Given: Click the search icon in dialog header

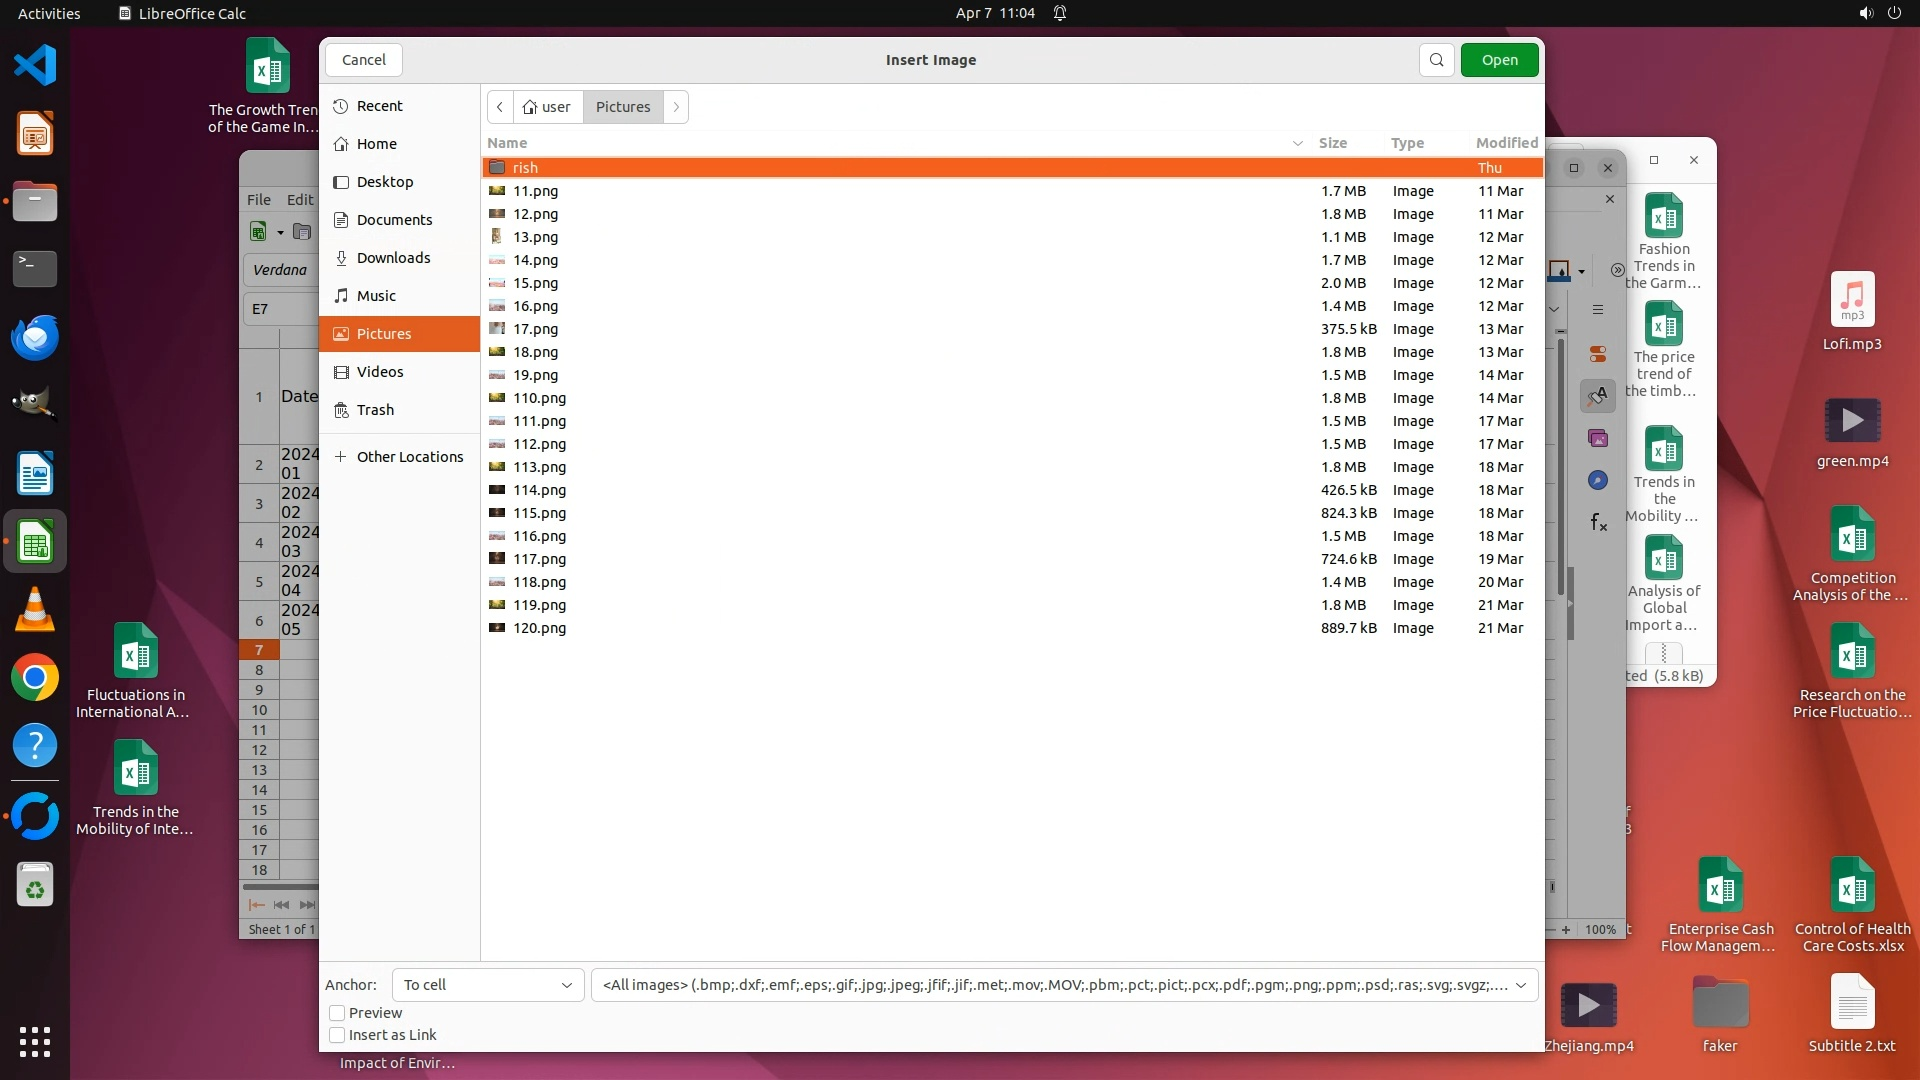Looking at the screenshot, I should tap(1436, 60).
